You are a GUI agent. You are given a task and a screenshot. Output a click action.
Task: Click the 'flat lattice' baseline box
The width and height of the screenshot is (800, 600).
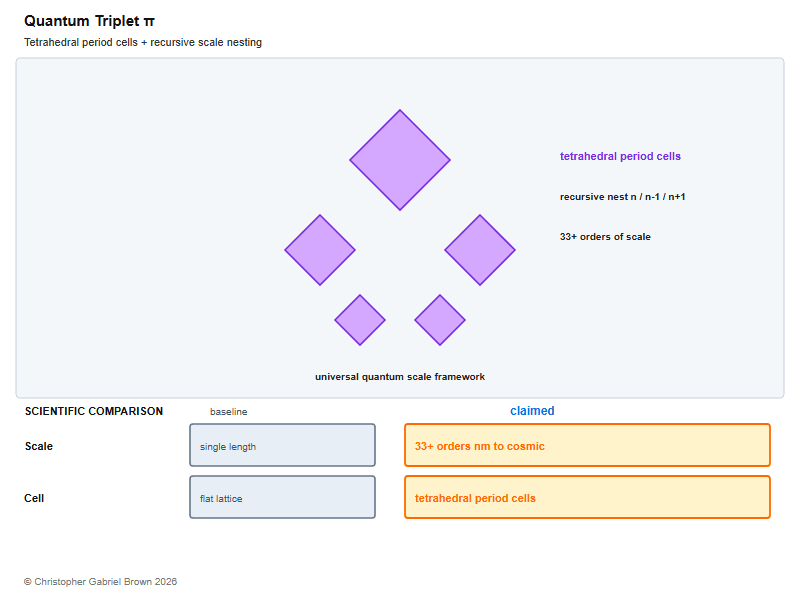point(283,497)
